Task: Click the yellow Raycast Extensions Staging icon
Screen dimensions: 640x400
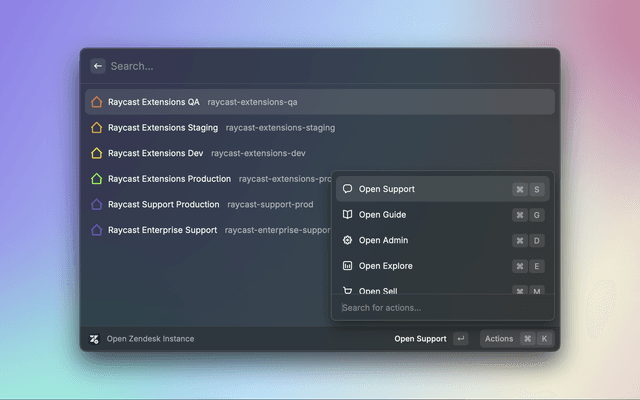Action: click(96, 128)
